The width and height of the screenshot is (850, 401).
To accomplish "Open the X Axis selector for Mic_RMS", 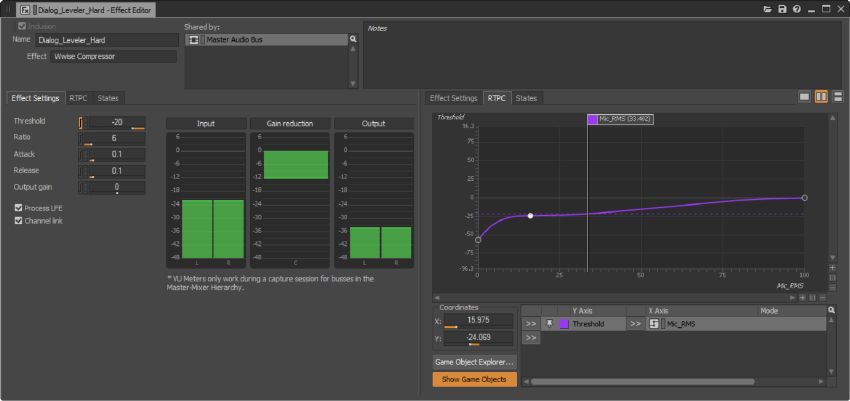I will pos(635,324).
